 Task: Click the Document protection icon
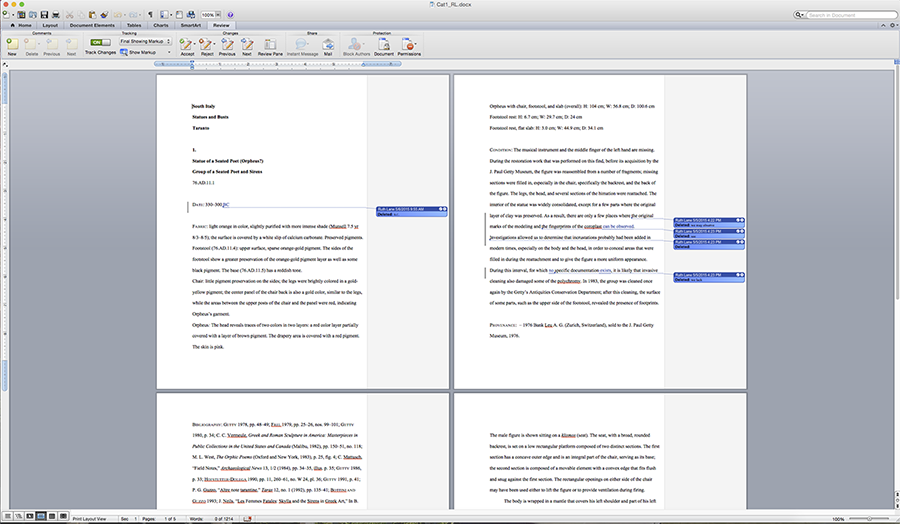[x=383, y=46]
